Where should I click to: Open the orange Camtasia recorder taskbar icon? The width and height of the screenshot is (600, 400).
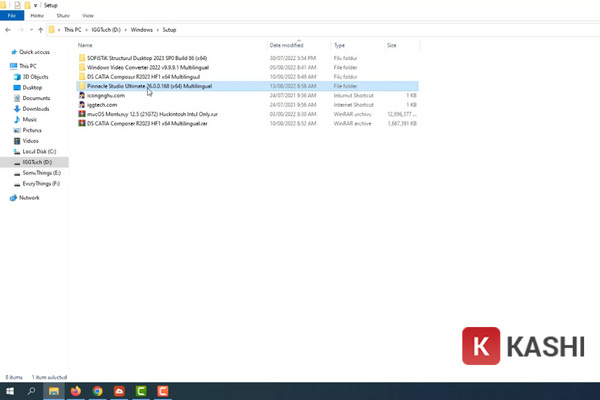click(x=163, y=391)
